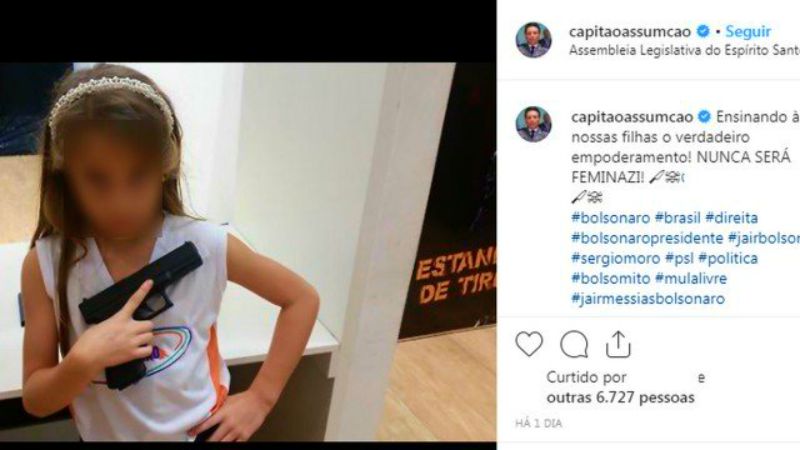Click the verified badge next to the caption username
This screenshot has width=800, height=450.
pyautogui.click(x=705, y=117)
